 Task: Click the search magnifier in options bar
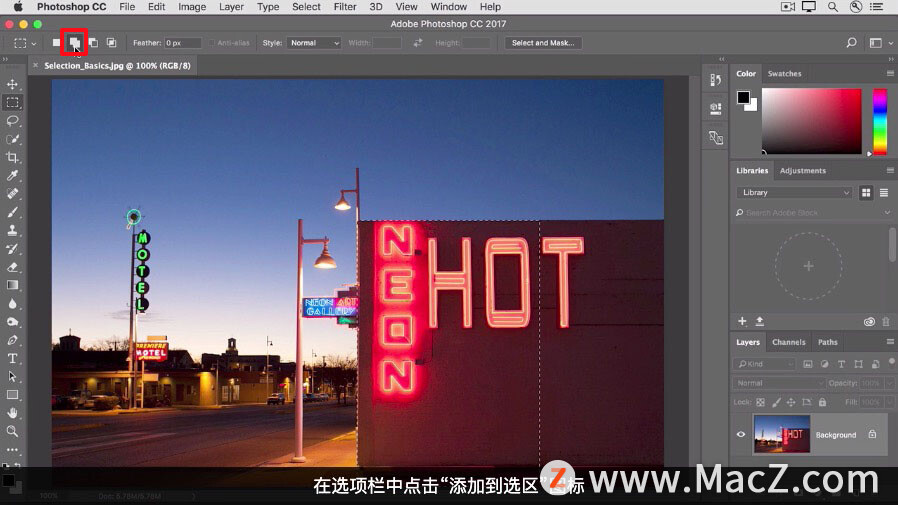851,42
